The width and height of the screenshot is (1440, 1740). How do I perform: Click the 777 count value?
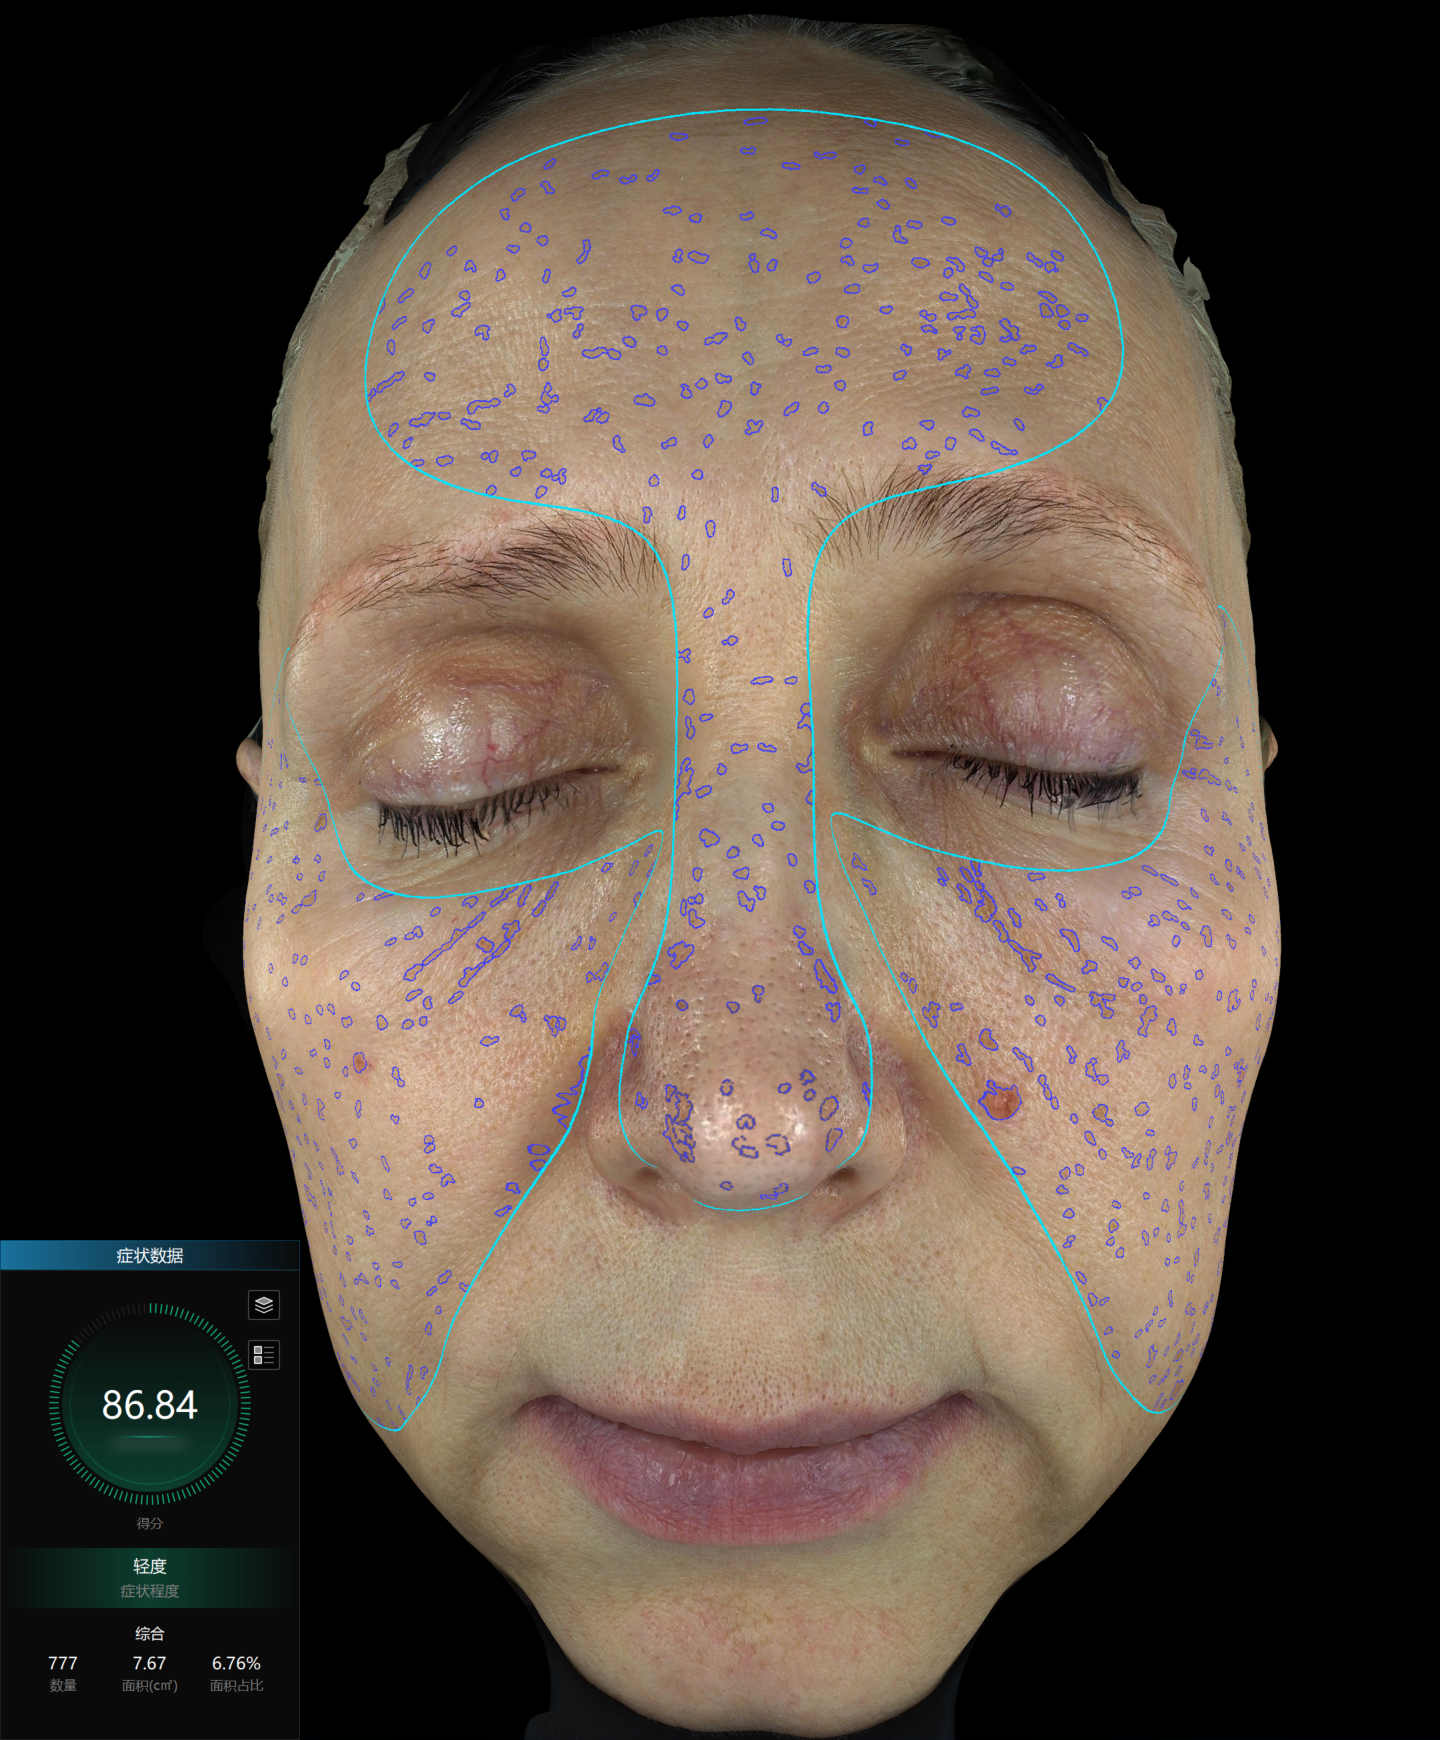(x=63, y=1663)
